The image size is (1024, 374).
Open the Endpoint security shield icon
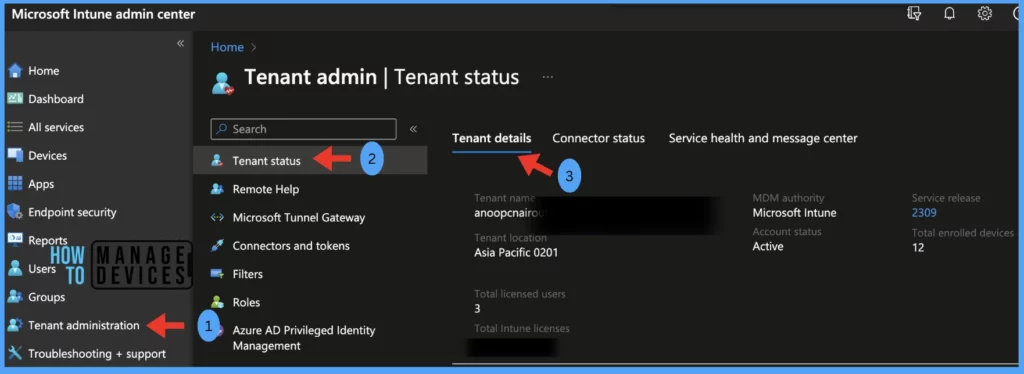coord(15,211)
